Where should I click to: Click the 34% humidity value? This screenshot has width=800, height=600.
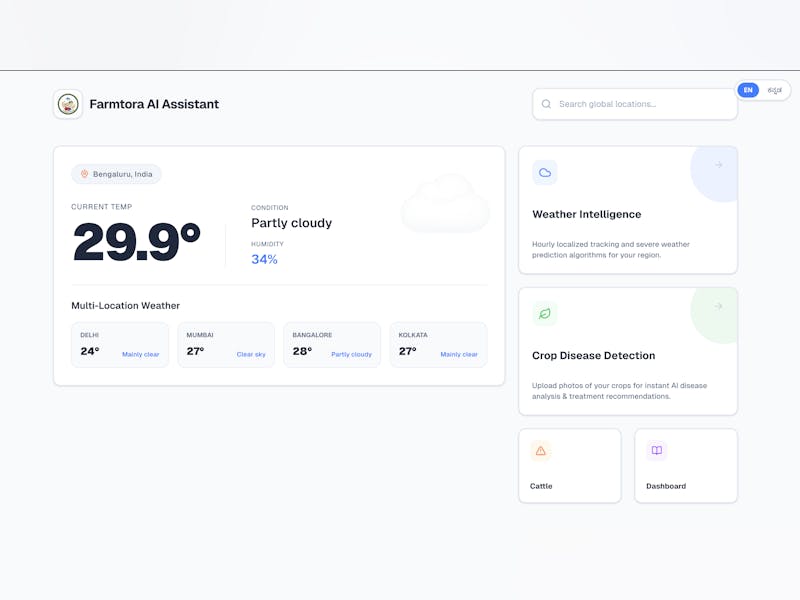click(x=264, y=259)
